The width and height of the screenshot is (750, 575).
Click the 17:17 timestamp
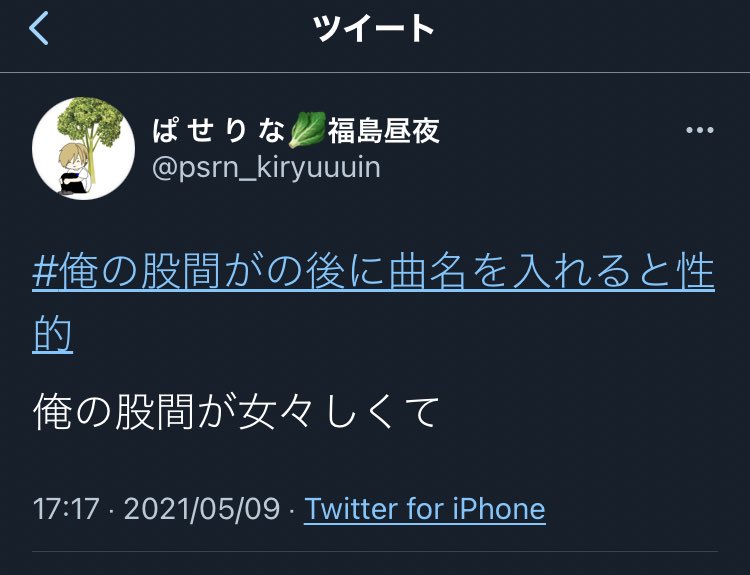[66, 509]
